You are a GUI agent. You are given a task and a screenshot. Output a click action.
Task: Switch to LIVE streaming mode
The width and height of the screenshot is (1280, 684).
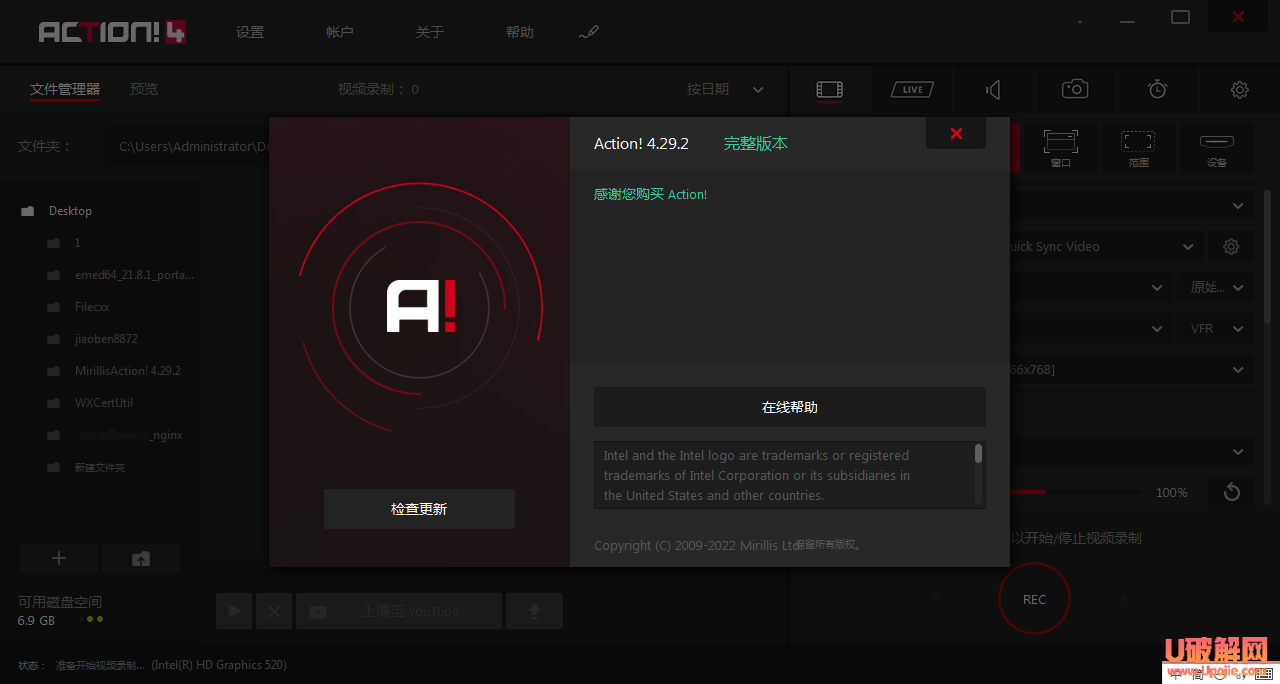(912, 89)
